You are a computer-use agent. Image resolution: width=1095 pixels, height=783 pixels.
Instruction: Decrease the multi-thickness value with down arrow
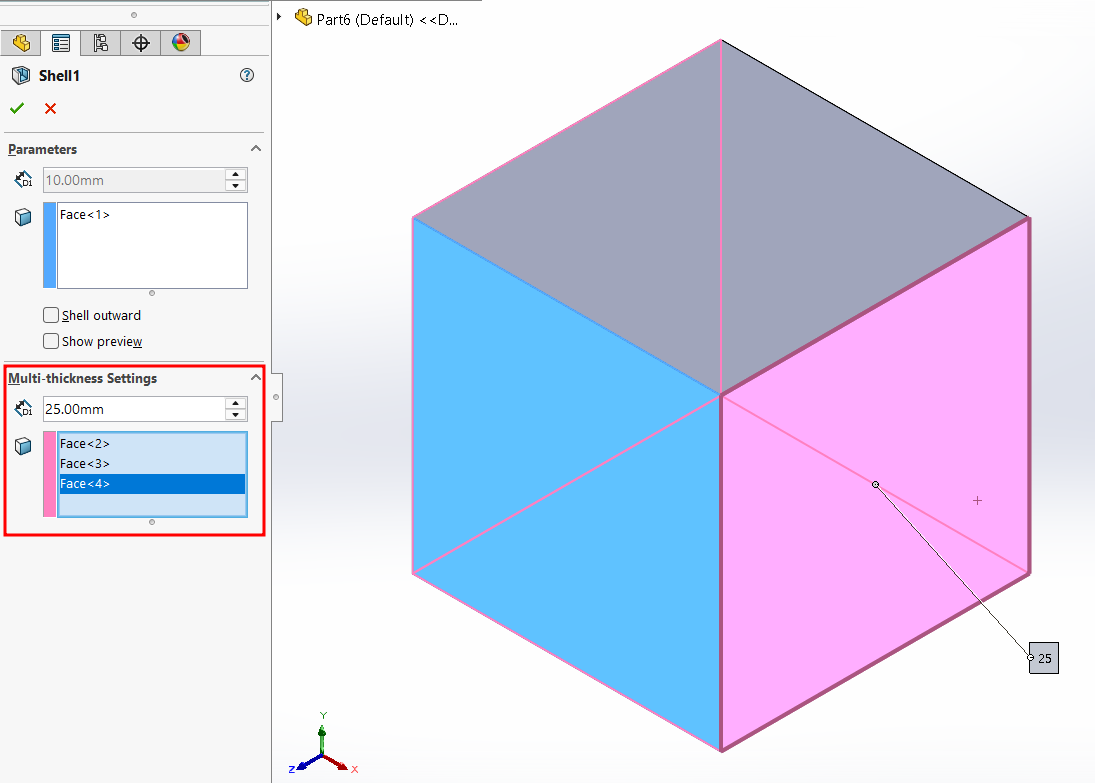(236, 414)
